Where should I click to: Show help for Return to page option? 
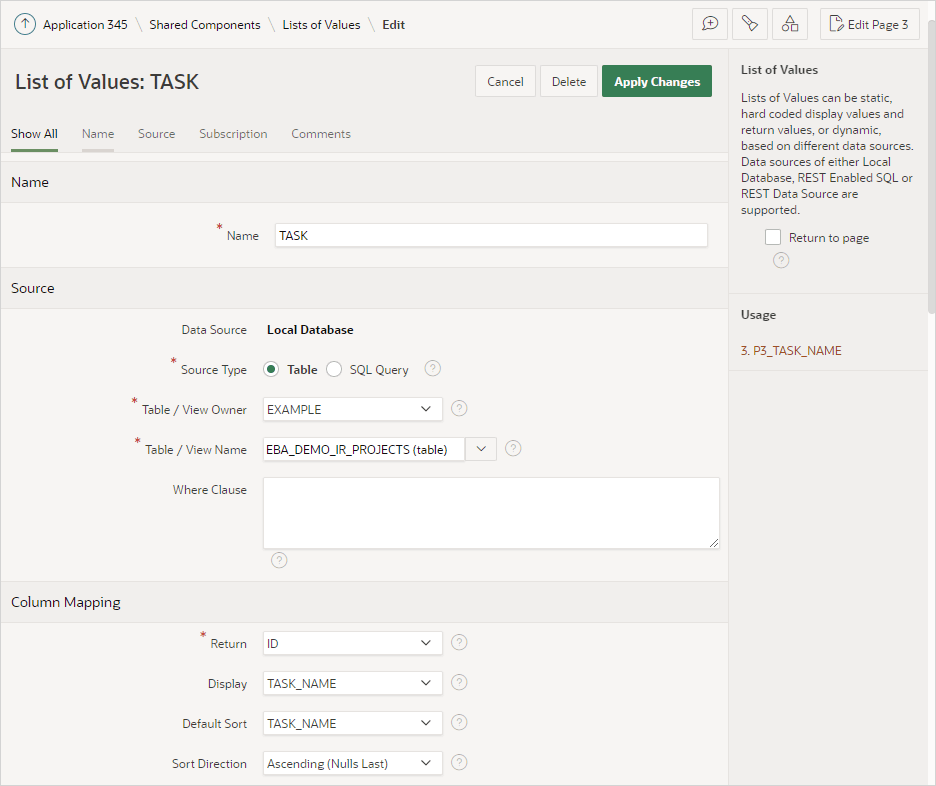pyautogui.click(x=781, y=260)
